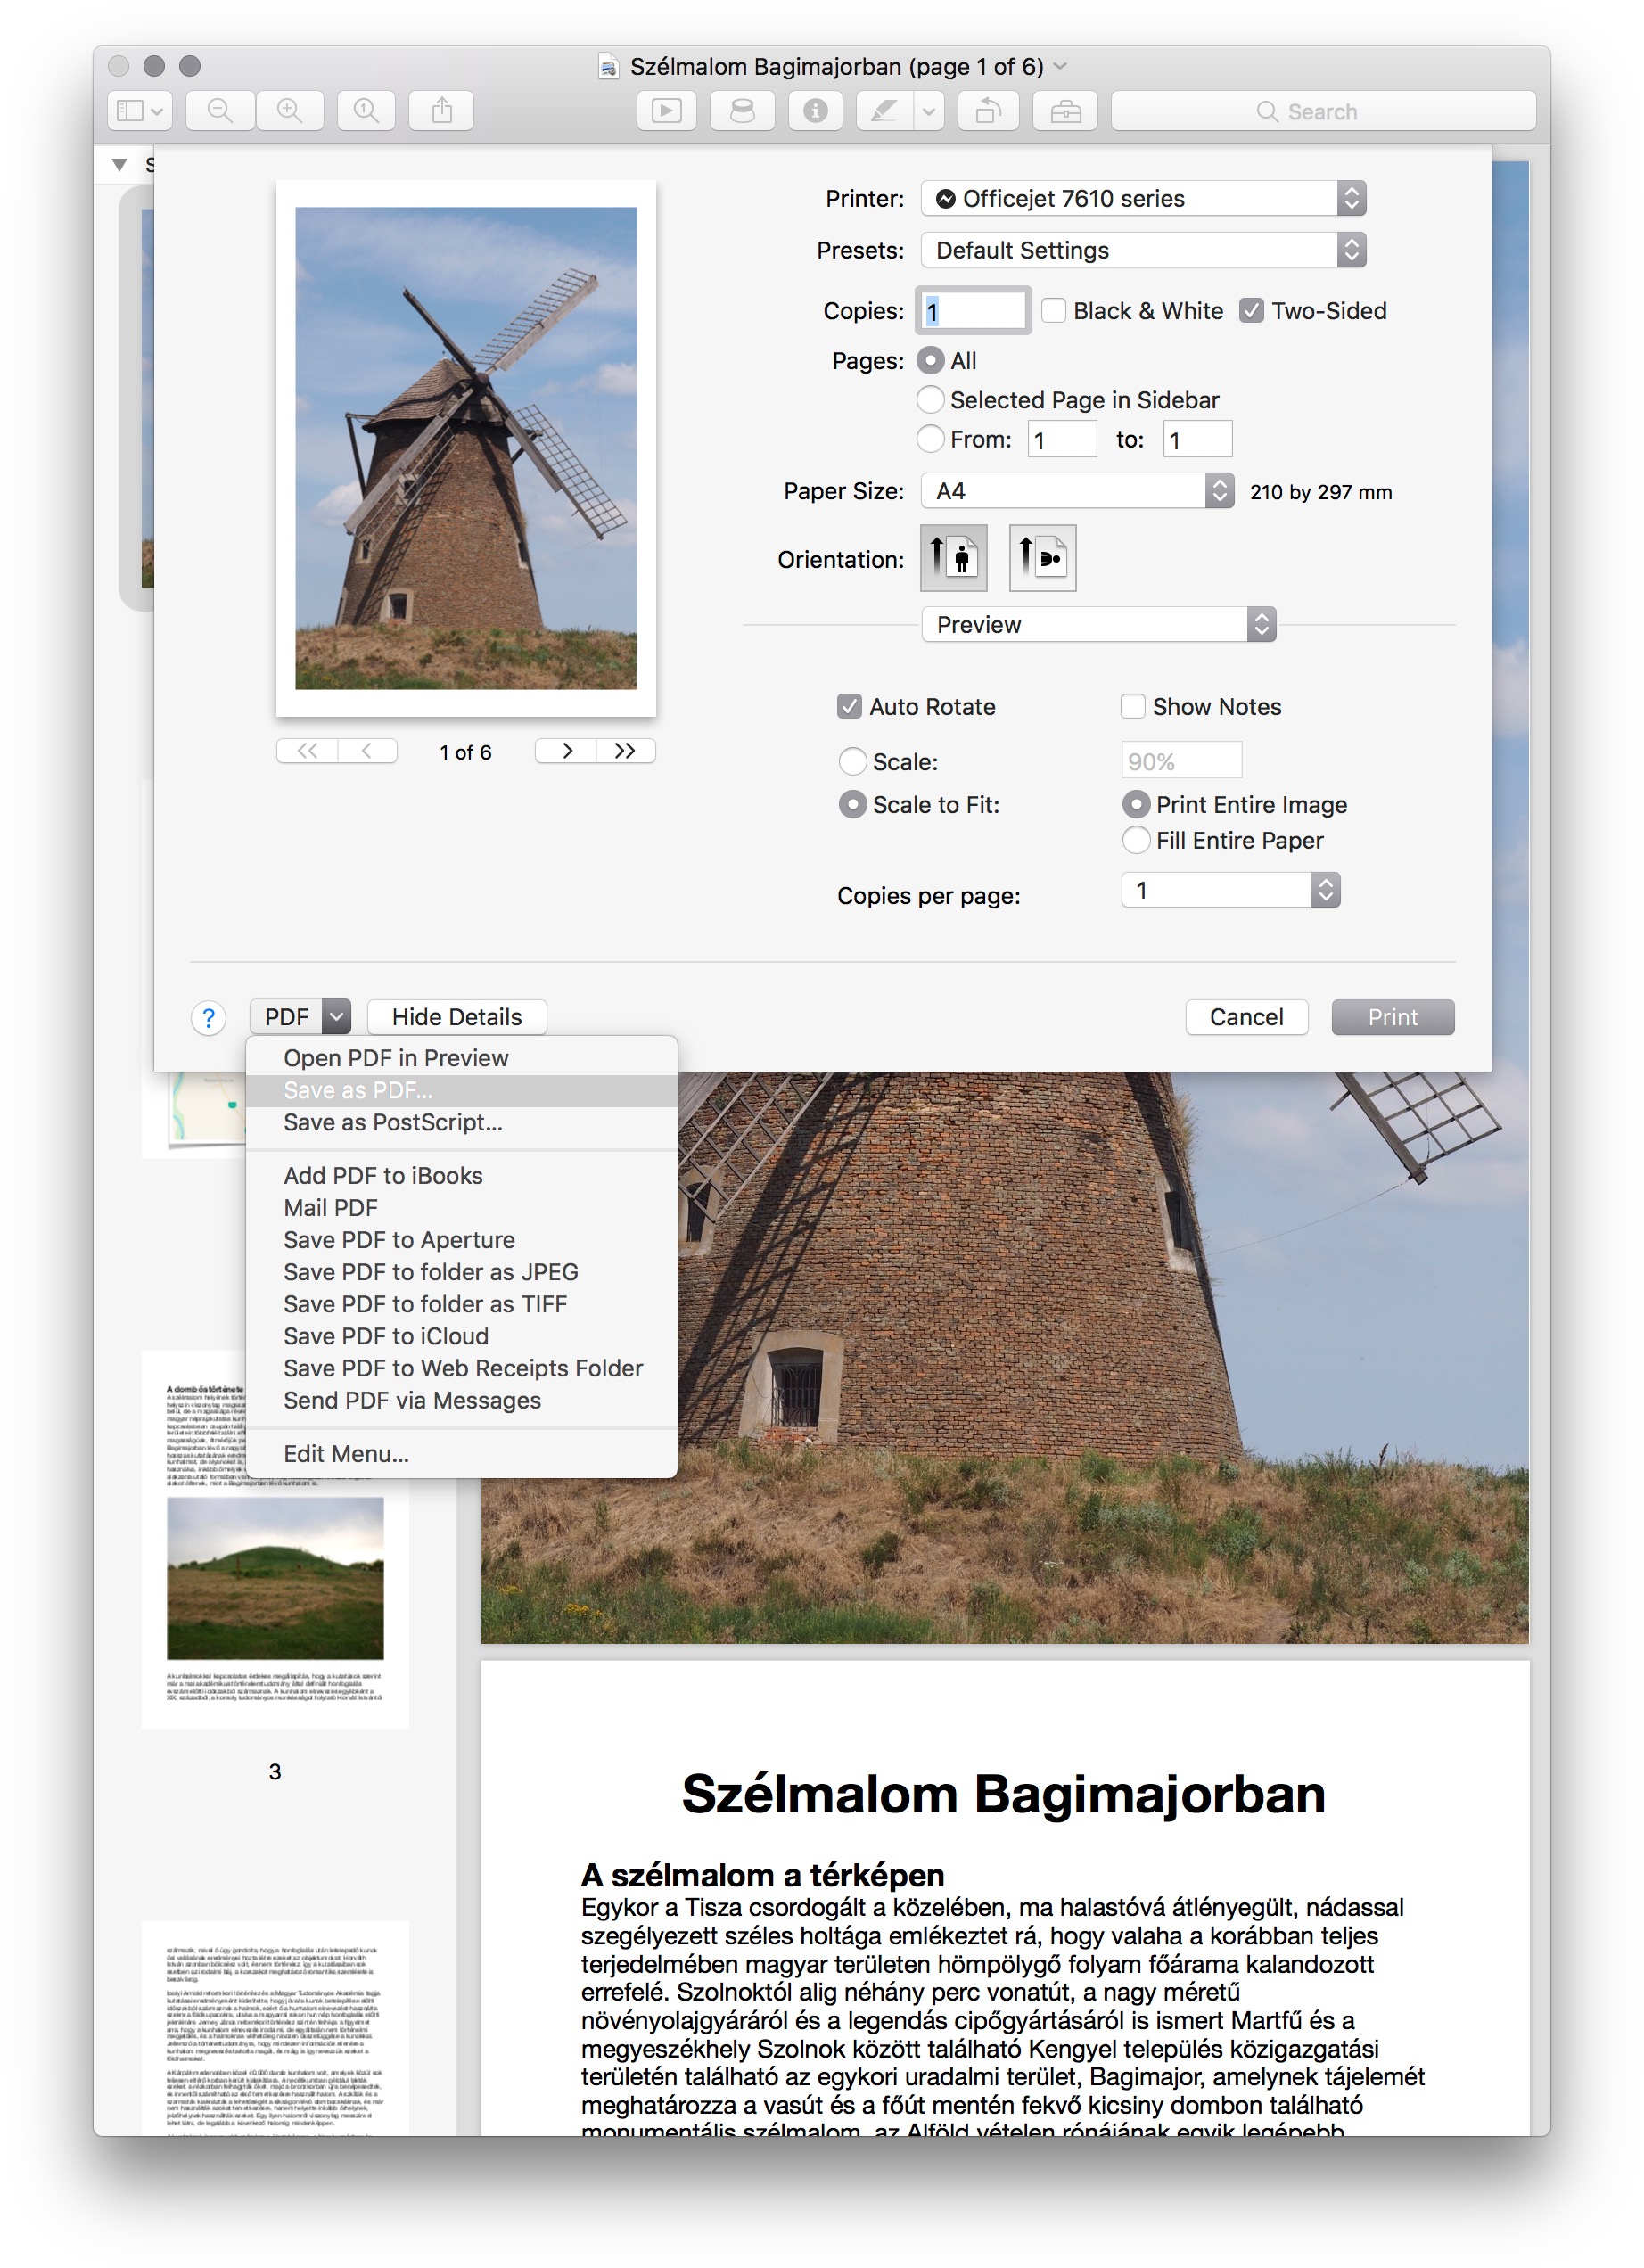Select the Scale radio button
Image resolution: width=1644 pixels, height=2268 pixels.
853,762
